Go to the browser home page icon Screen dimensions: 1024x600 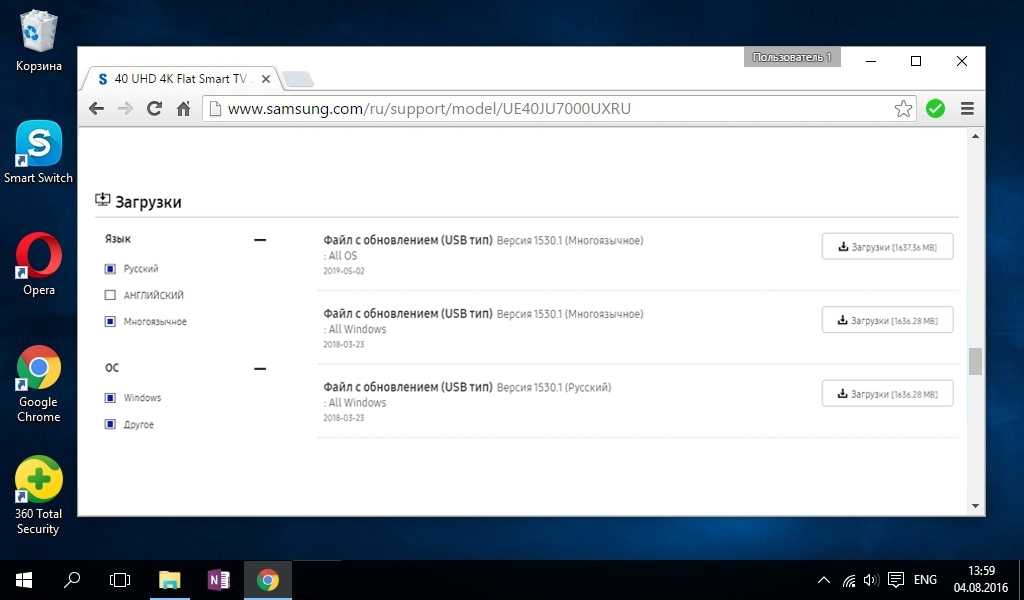click(183, 109)
